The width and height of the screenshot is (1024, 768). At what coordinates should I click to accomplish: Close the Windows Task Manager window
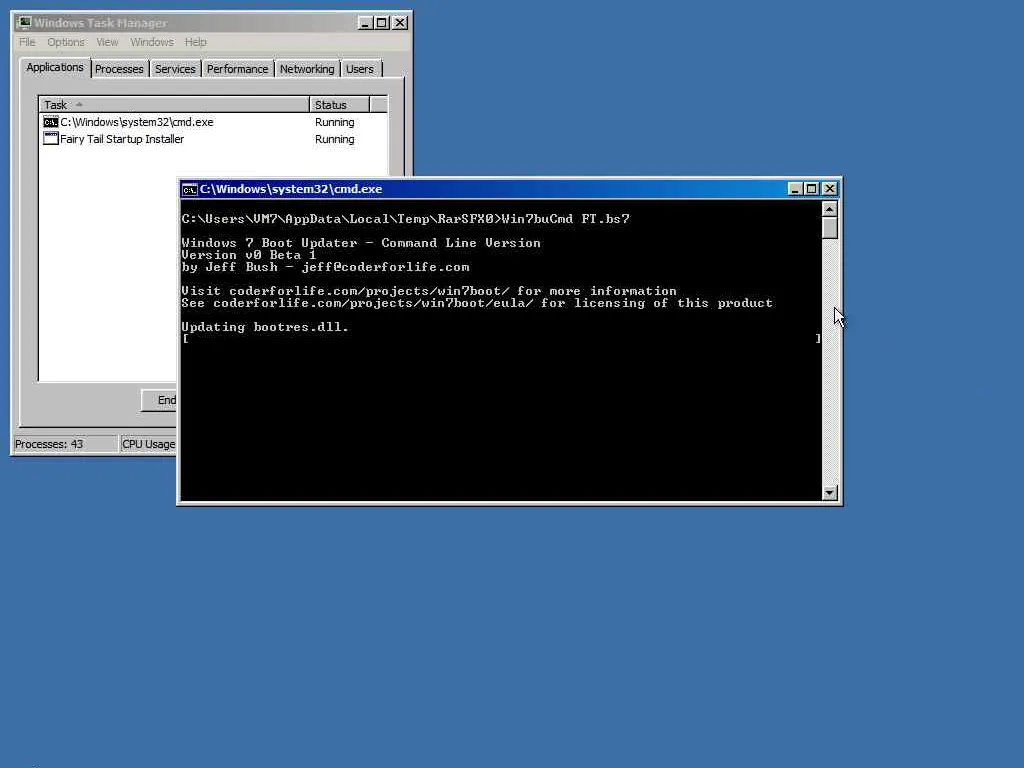(400, 23)
